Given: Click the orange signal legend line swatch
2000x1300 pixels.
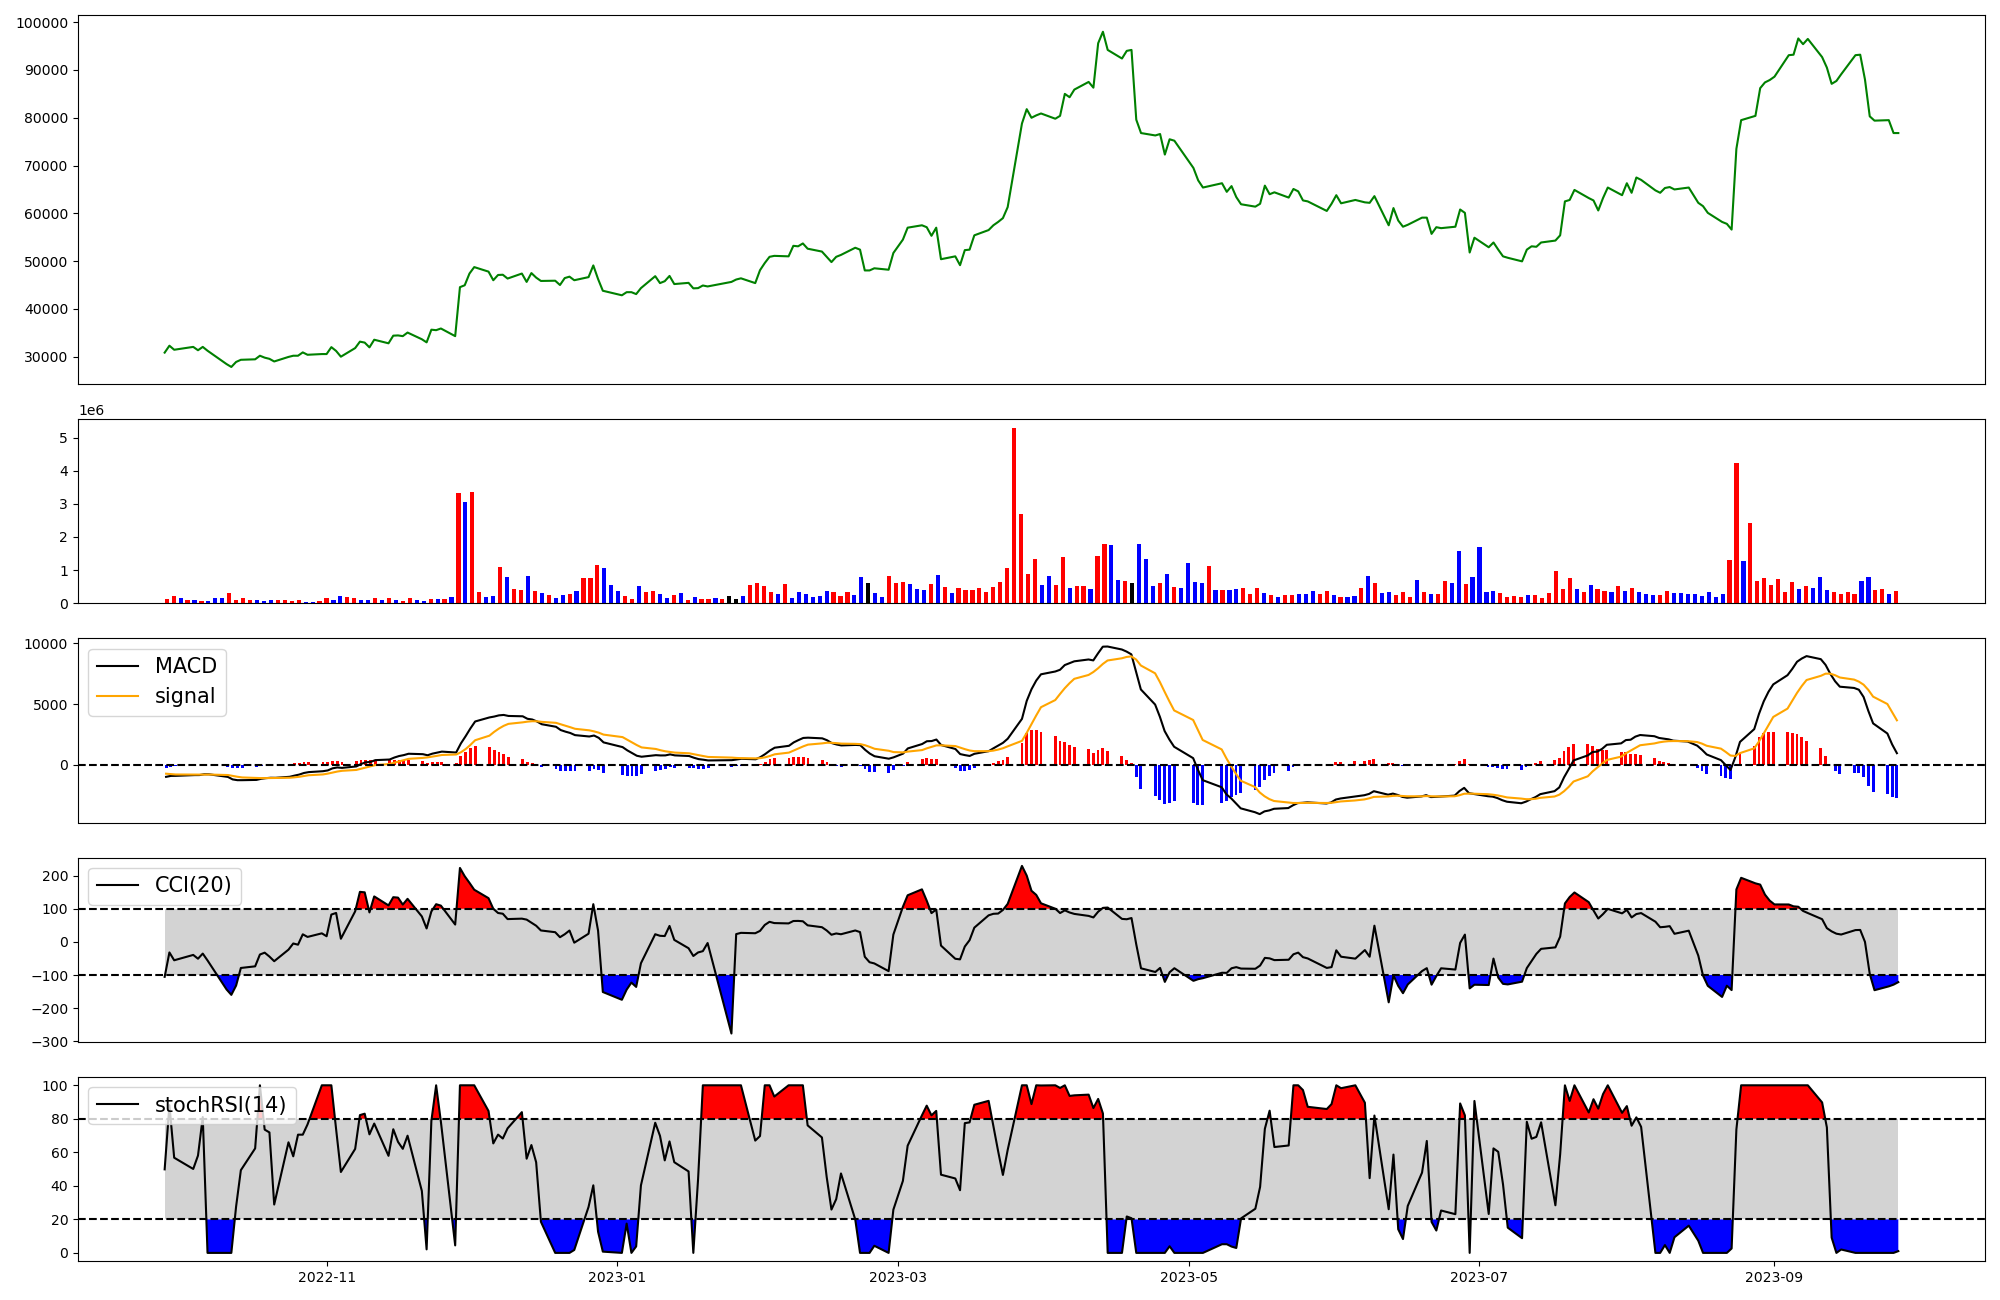Looking at the screenshot, I should (118, 696).
